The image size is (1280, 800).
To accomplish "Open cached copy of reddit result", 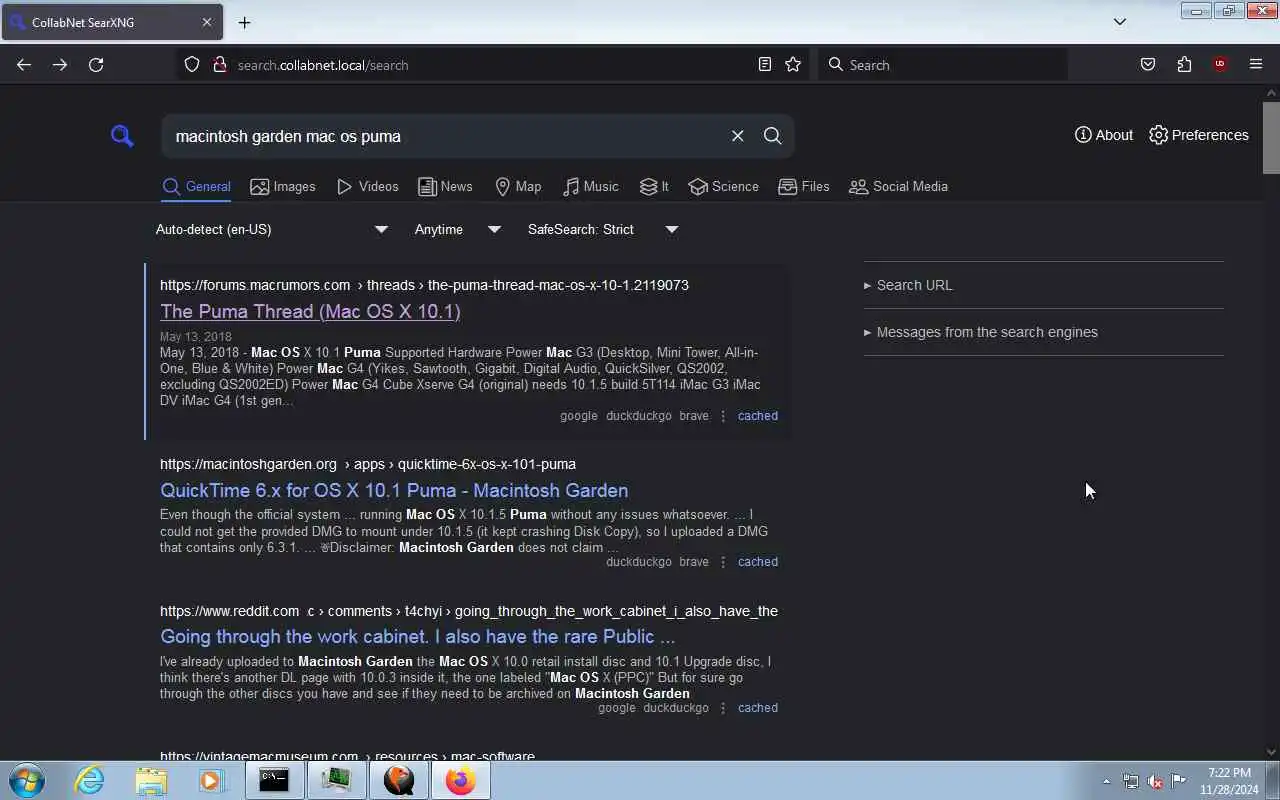I will (758, 708).
